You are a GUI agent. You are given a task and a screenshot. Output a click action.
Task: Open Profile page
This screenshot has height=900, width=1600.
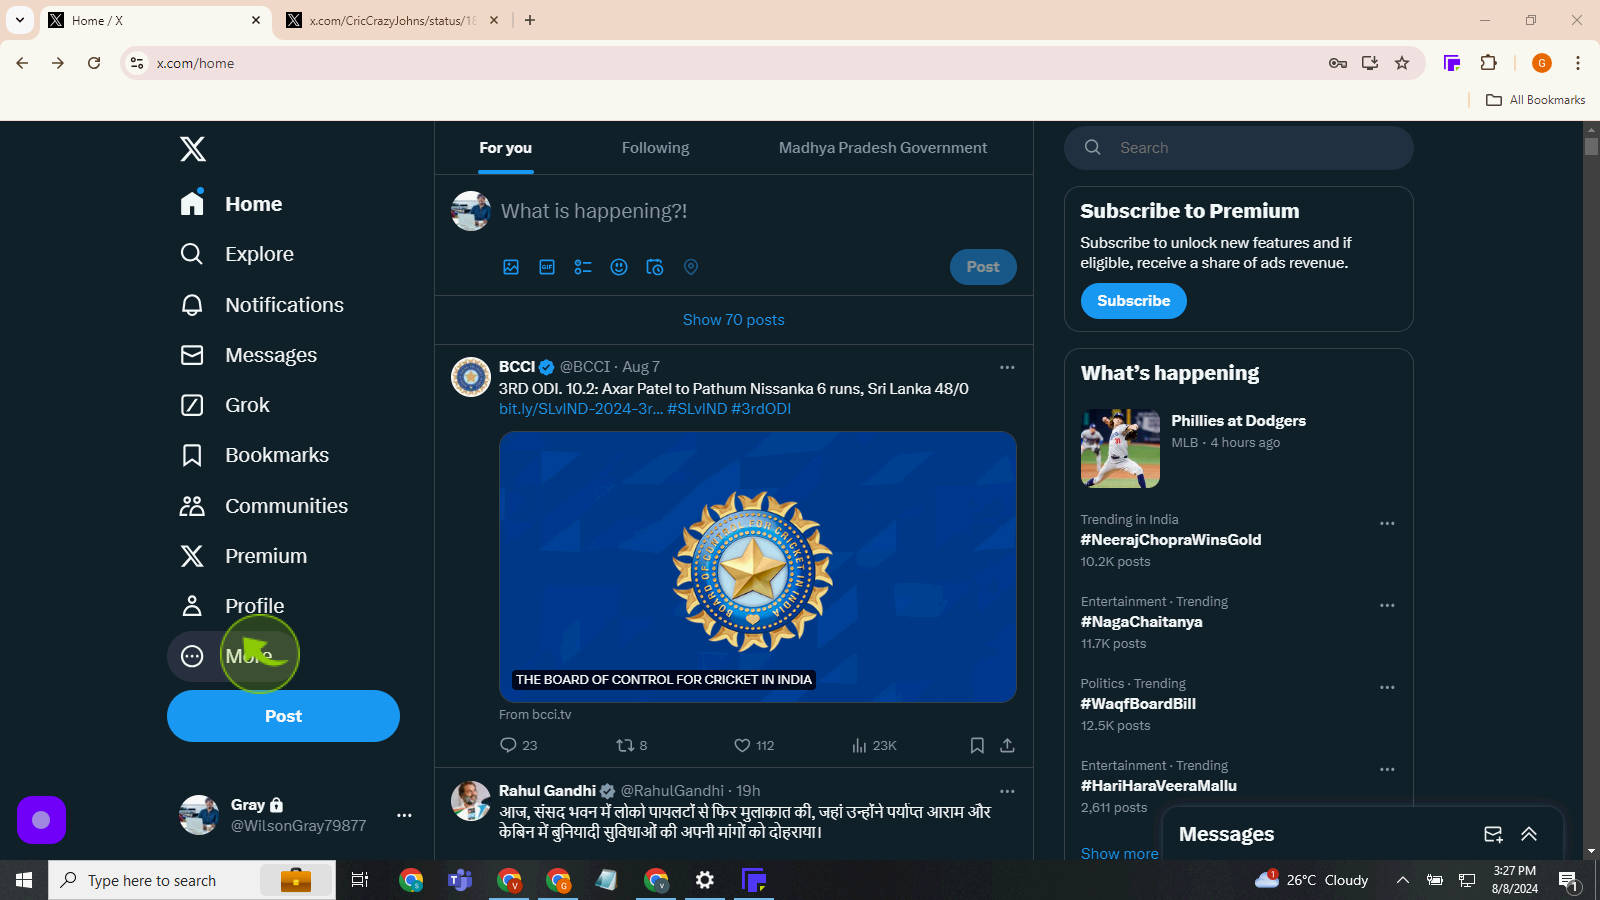tap(232, 606)
